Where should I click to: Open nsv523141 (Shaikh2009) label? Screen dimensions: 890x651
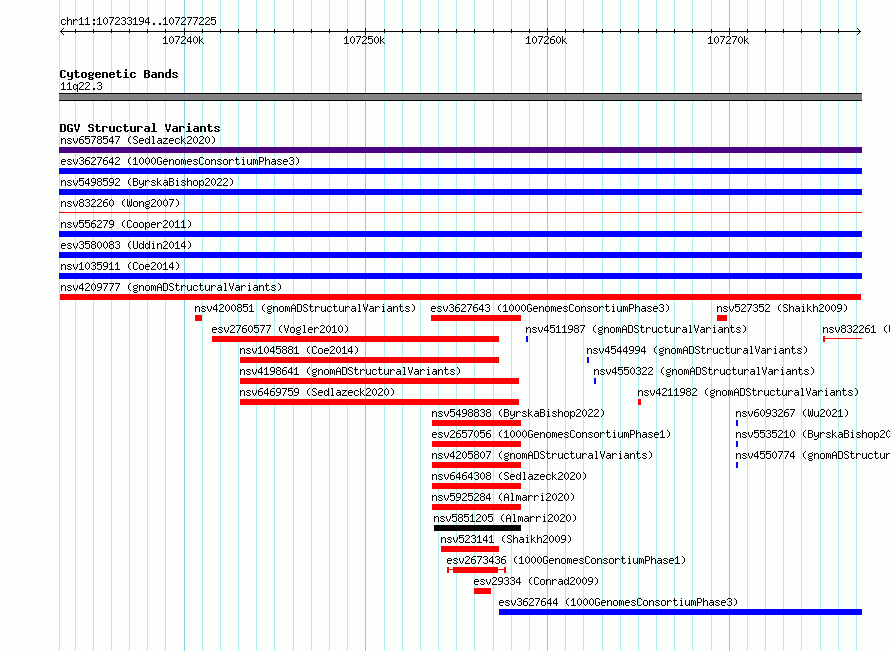[506, 539]
